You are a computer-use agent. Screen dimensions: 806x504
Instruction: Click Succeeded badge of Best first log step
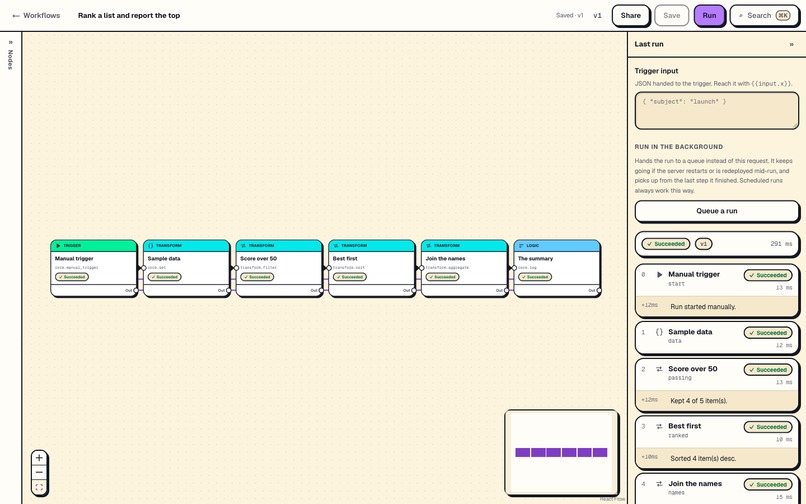click(768, 427)
